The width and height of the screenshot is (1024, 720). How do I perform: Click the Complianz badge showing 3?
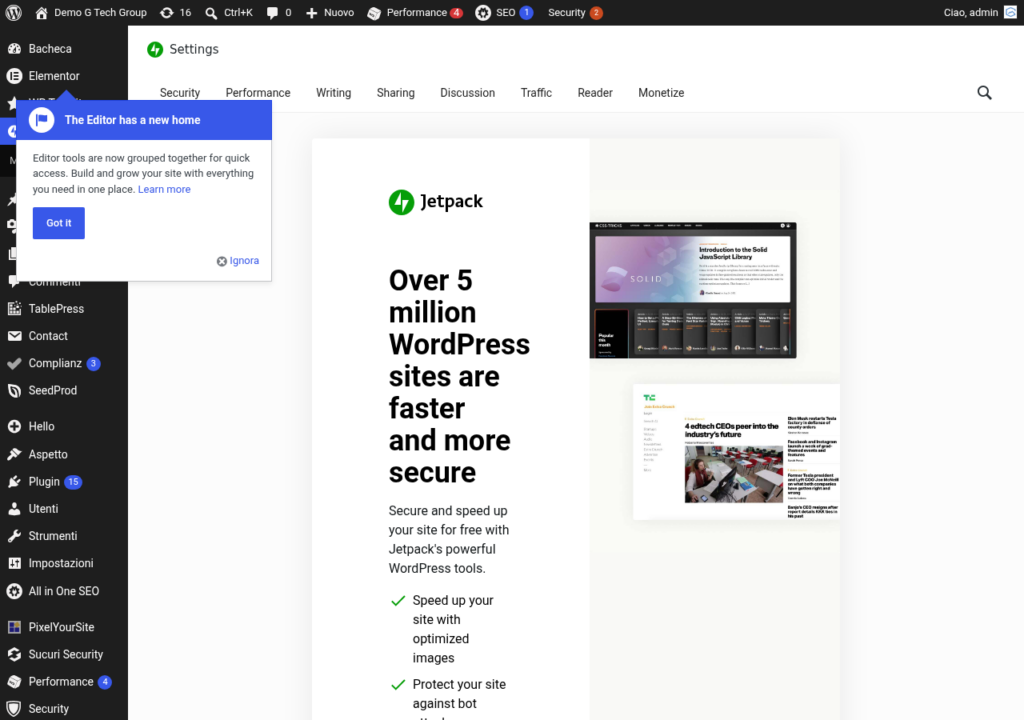pyautogui.click(x=93, y=363)
